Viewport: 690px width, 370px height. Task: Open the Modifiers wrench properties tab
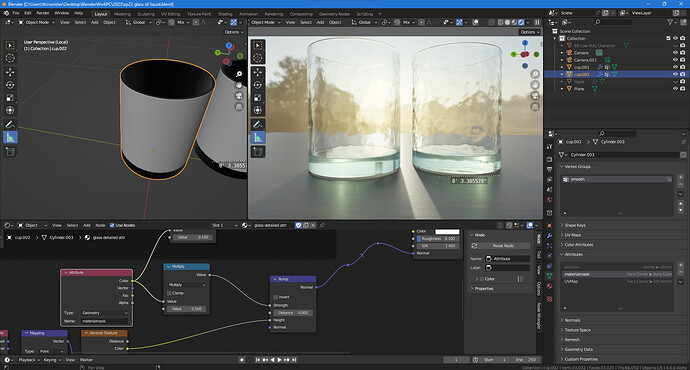pos(549,235)
